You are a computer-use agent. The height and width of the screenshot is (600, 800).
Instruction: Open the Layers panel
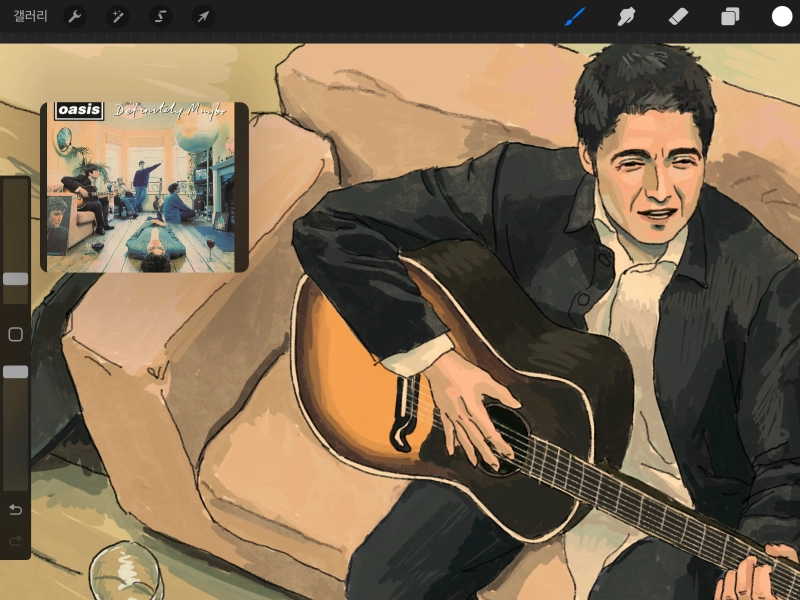coord(730,16)
